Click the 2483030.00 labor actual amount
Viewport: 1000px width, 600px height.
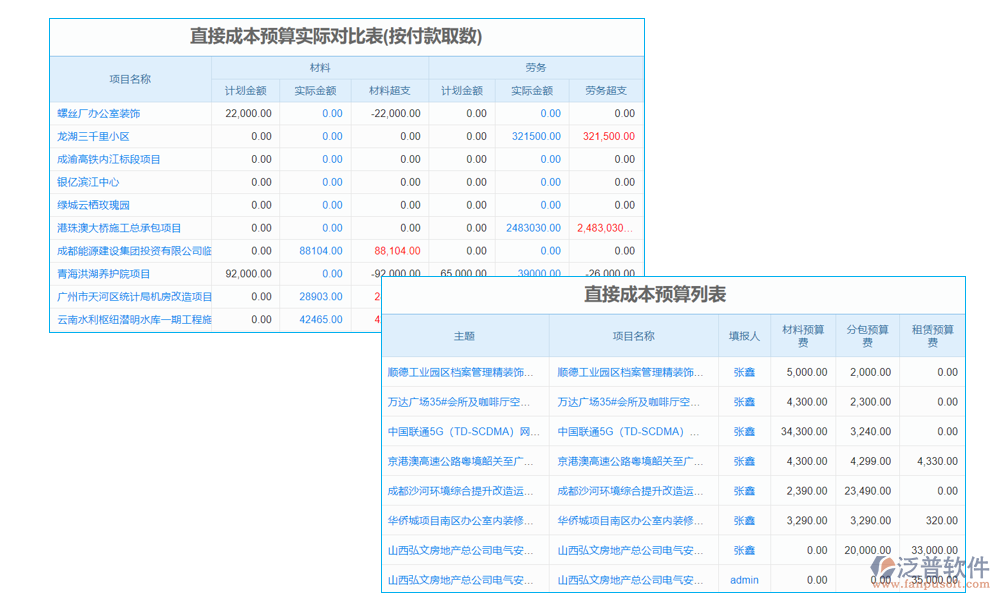[x=532, y=227]
